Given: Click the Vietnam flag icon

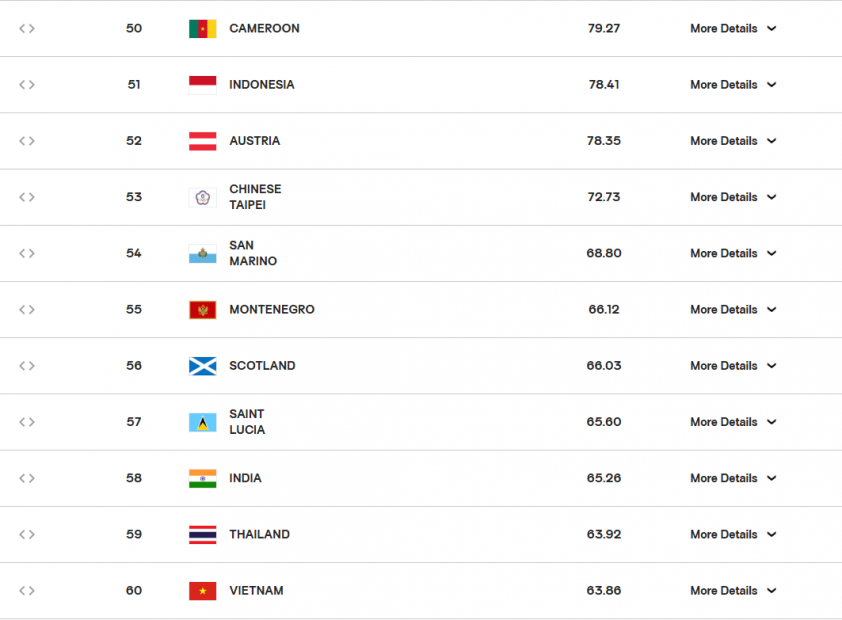Looking at the screenshot, I should coord(202,591).
